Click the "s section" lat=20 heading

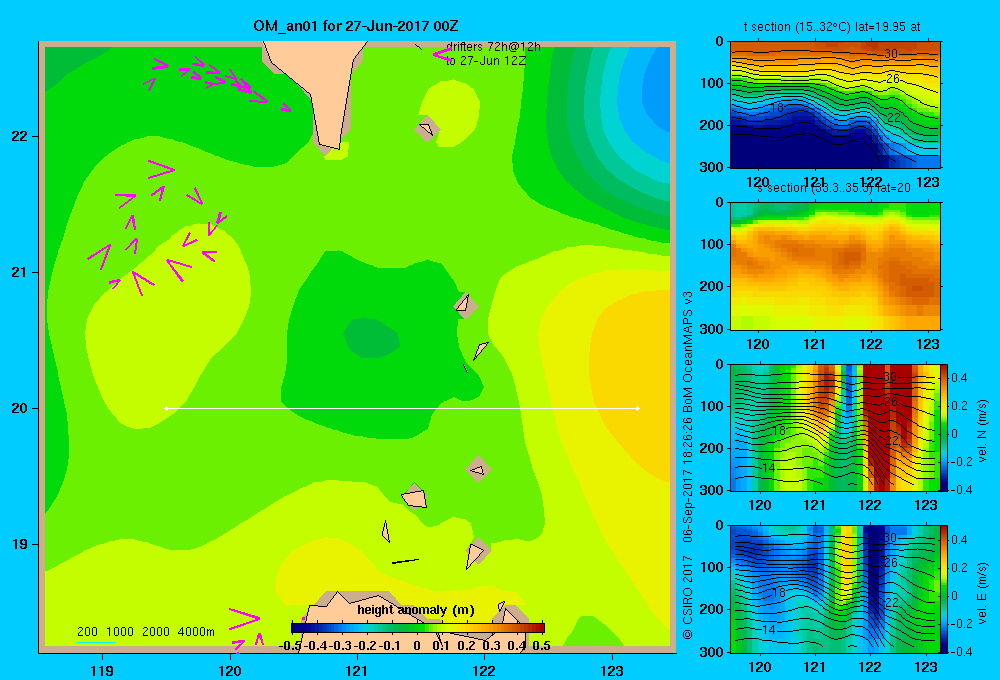point(834,188)
